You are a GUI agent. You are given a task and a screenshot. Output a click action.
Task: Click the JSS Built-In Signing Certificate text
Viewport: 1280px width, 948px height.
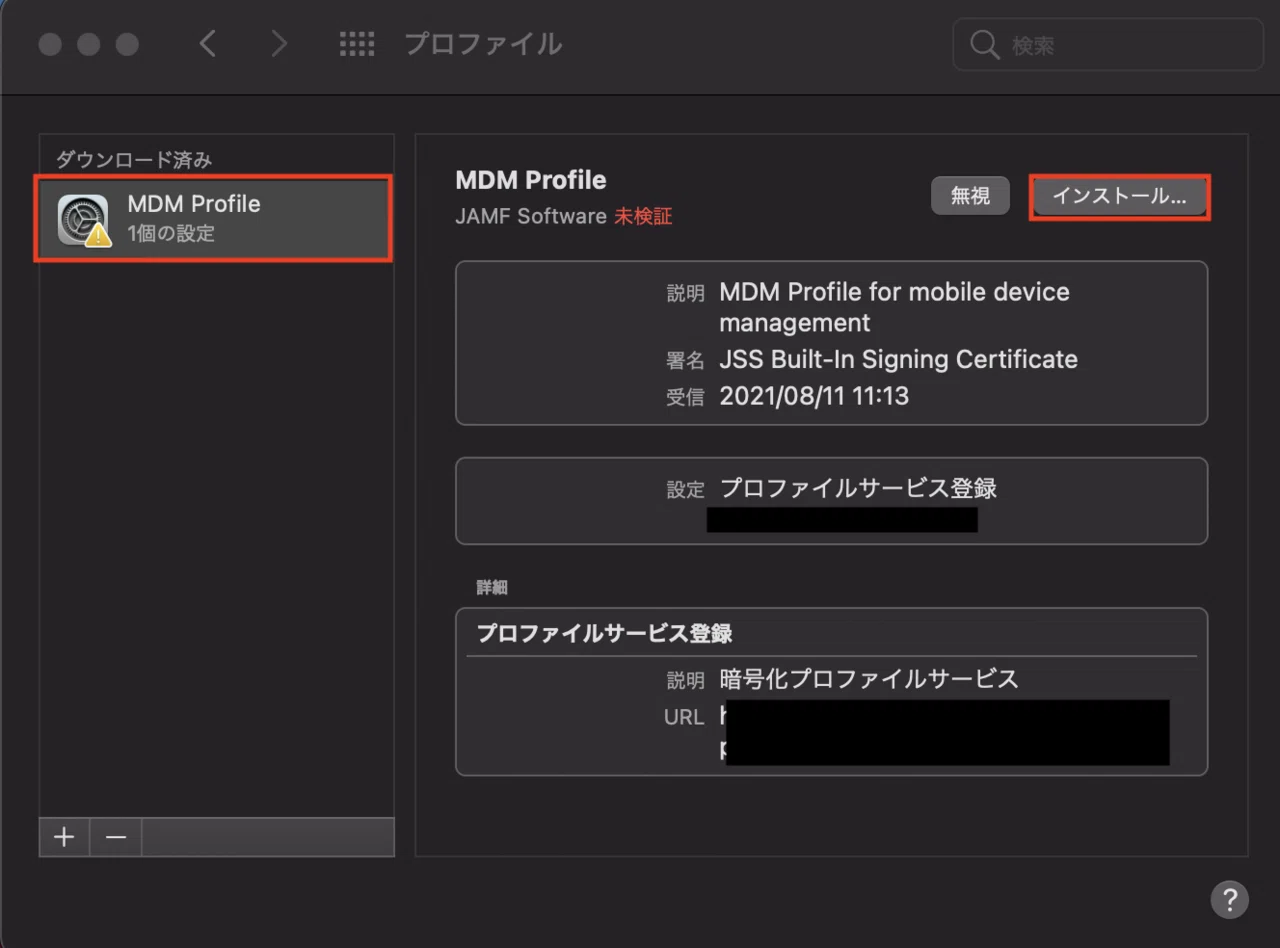pyautogui.click(x=898, y=359)
